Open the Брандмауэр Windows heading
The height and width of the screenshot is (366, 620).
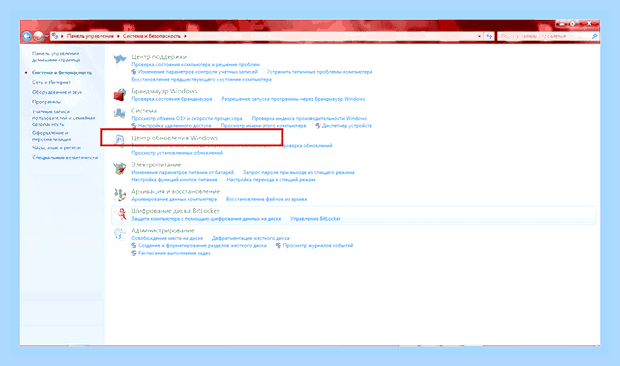tap(164, 91)
